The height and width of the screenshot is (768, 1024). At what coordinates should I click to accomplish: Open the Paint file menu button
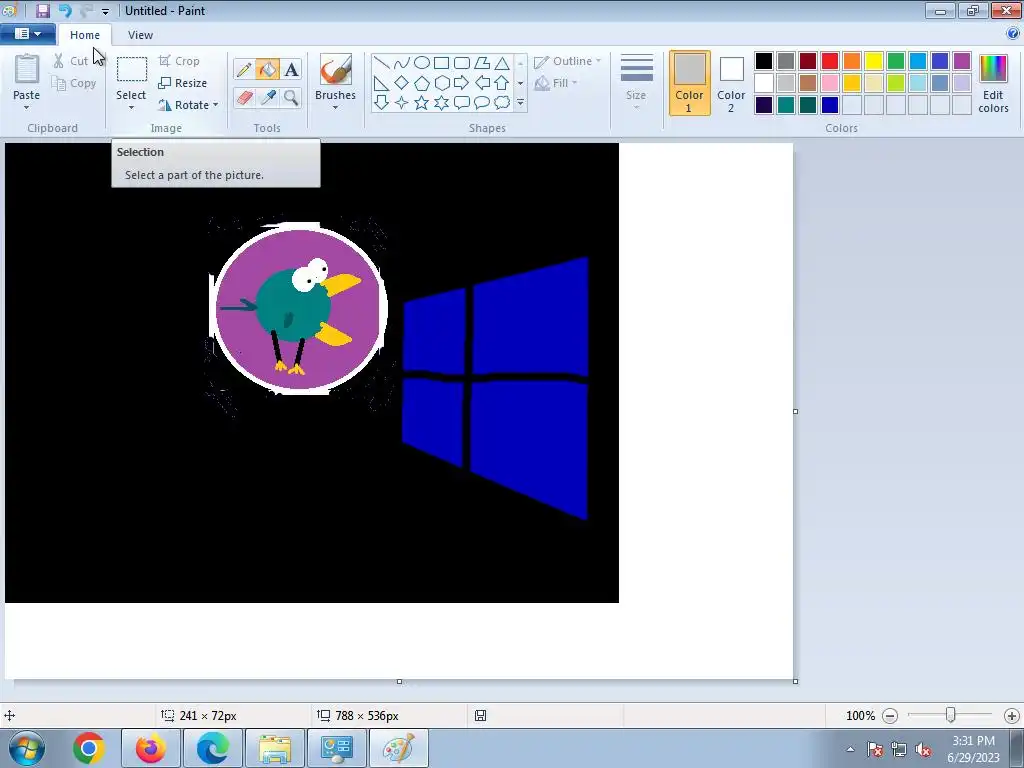click(x=27, y=34)
